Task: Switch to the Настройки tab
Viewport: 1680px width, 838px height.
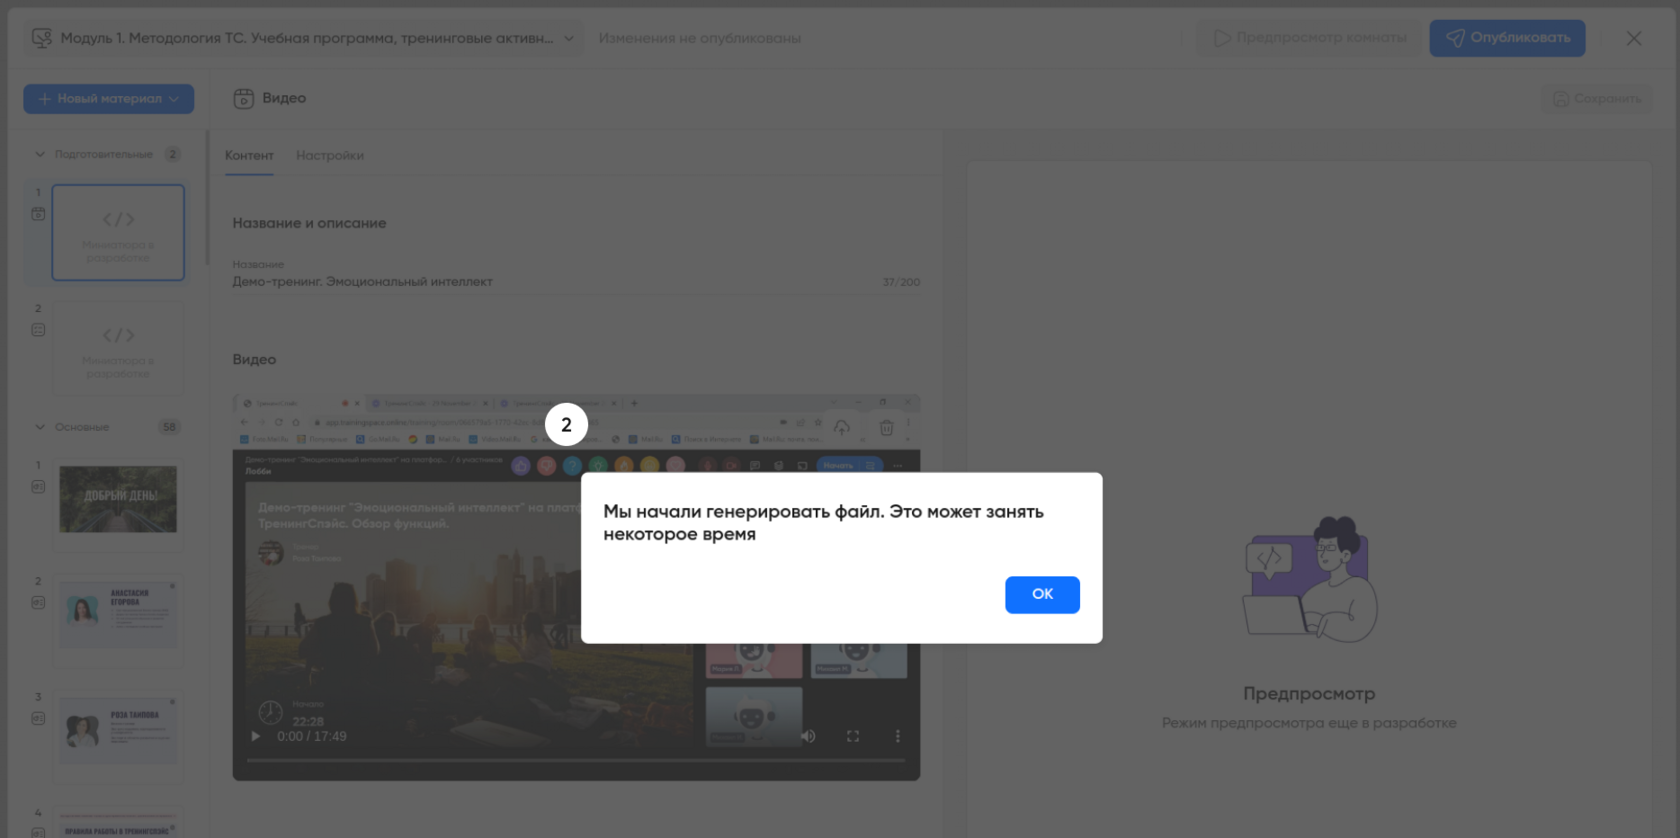Action: pyautogui.click(x=330, y=155)
